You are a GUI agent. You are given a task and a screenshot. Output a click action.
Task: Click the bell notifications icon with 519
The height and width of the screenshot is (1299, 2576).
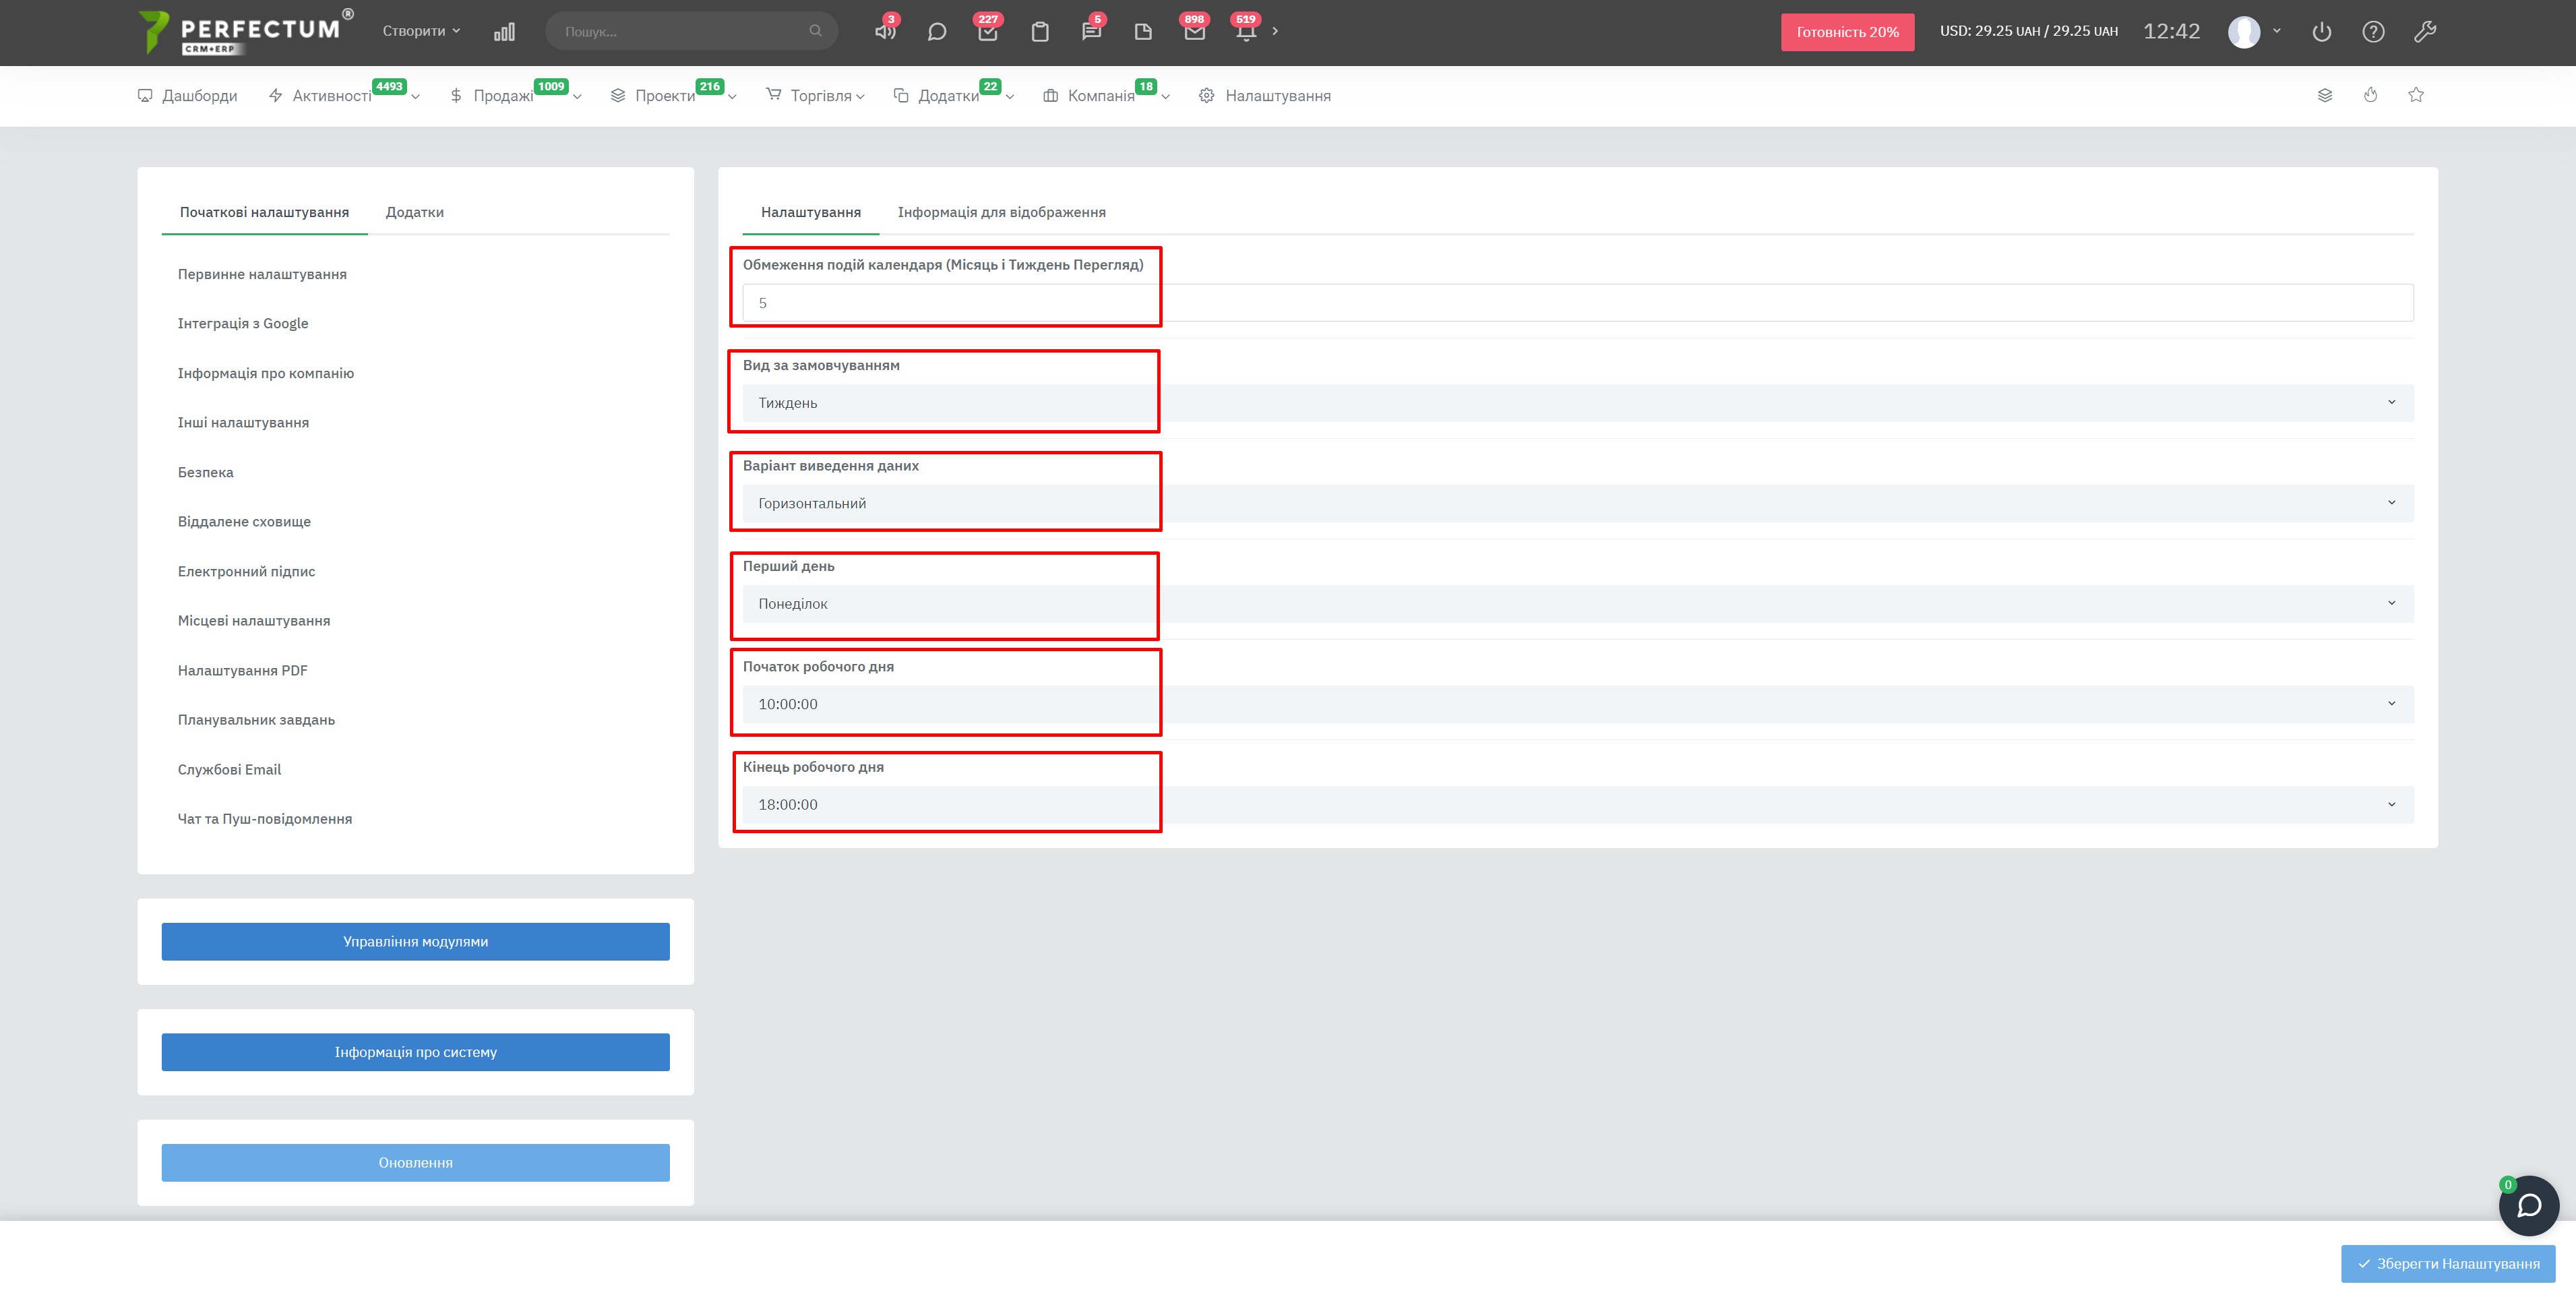1245,32
